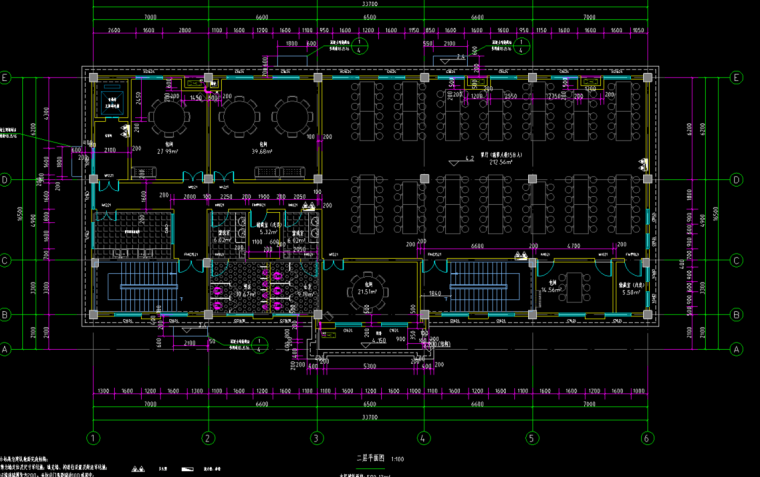The image size is (760, 477).
Task: Select the bottom axis bubble numbered 4
Action: [x=424, y=438]
